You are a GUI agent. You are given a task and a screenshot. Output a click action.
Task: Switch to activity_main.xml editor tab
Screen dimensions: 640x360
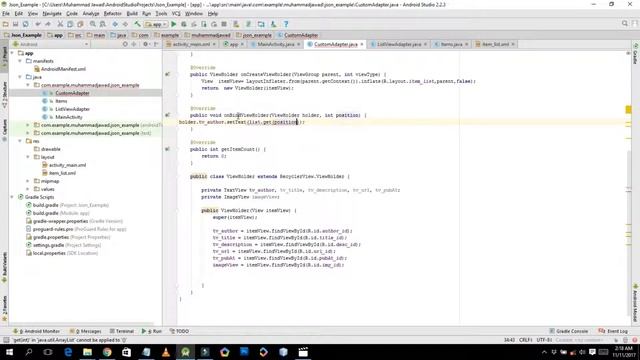click(191, 44)
